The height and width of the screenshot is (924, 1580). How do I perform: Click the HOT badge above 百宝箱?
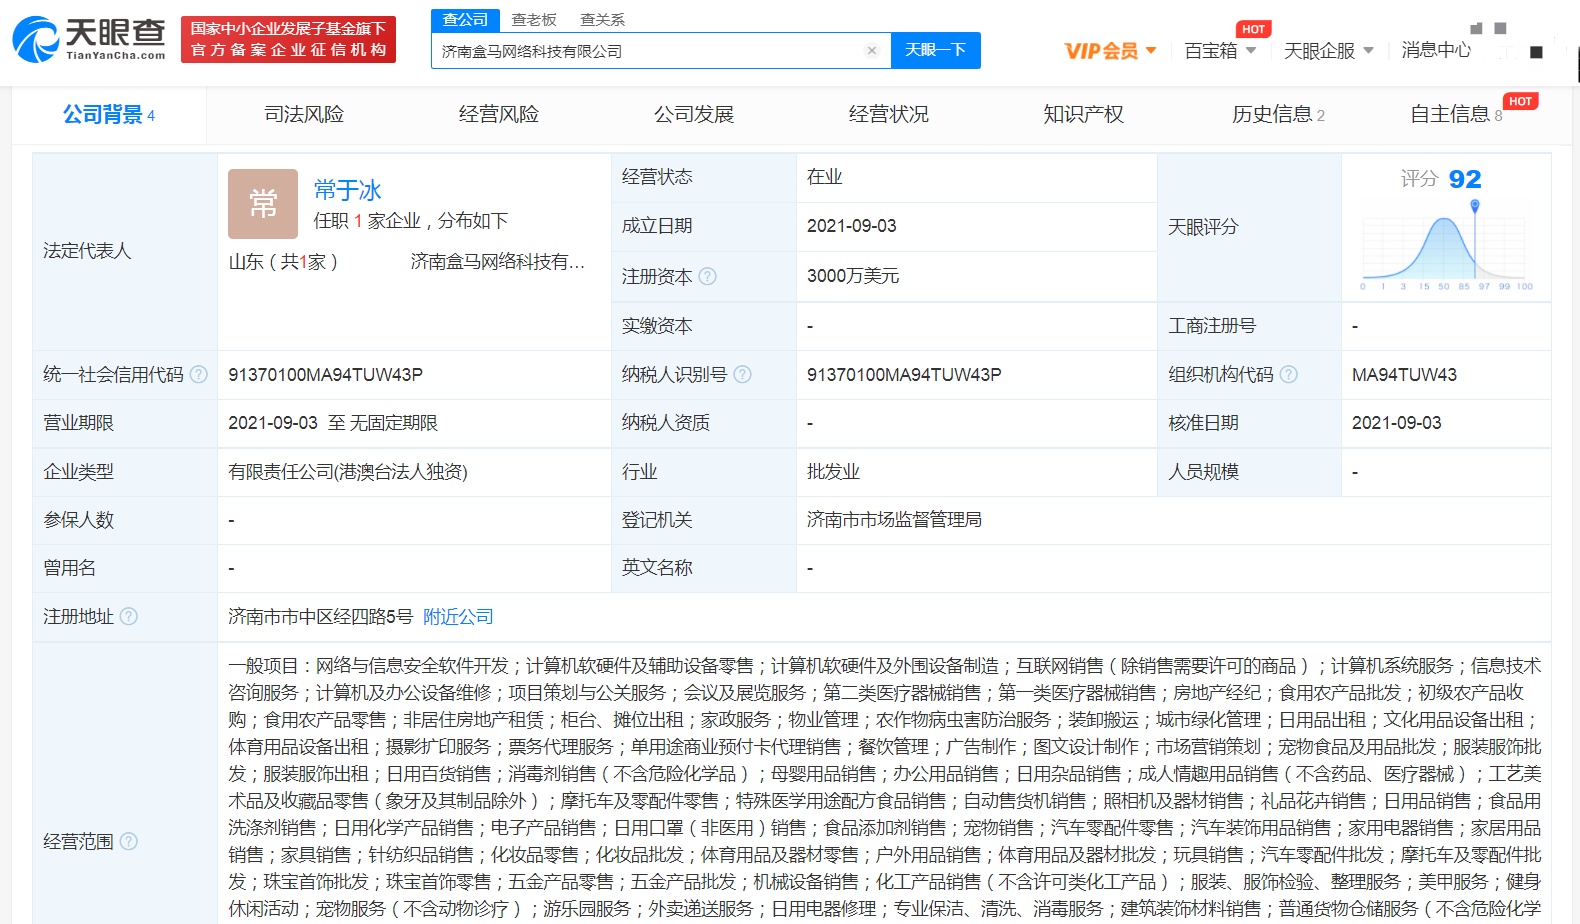pos(1253,29)
